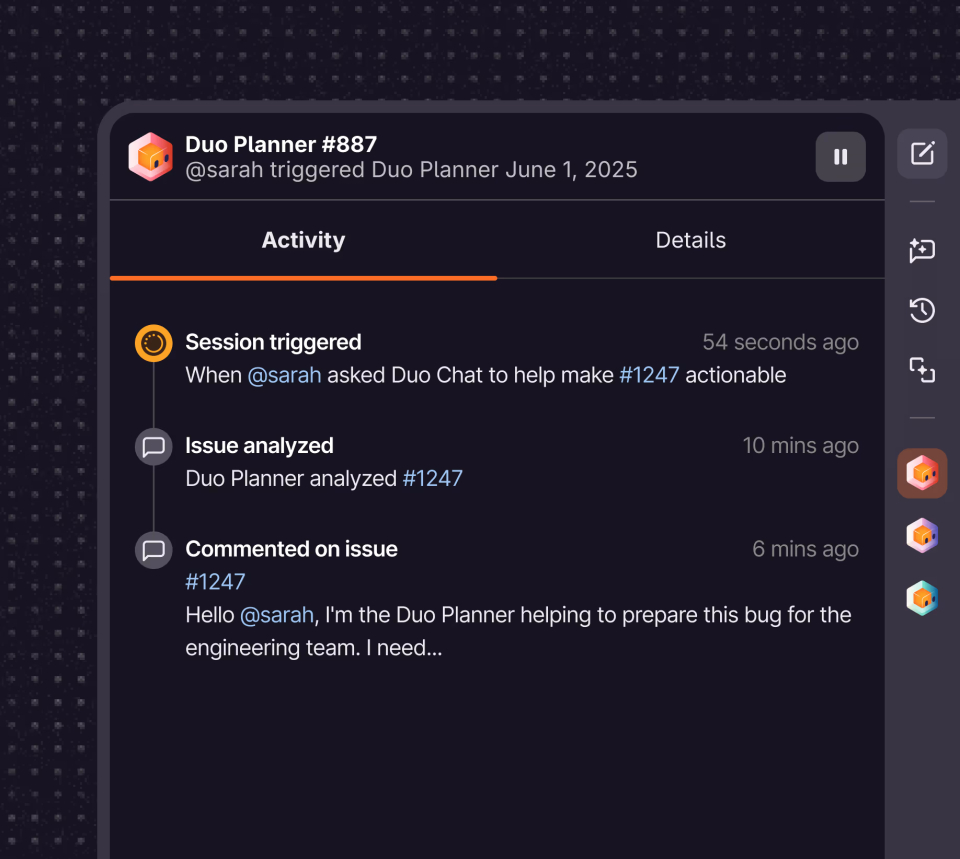The width and height of the screenshot is (960, 859).
Task: Click the Duo Planner avatar in header
Action: pos(151,157)
